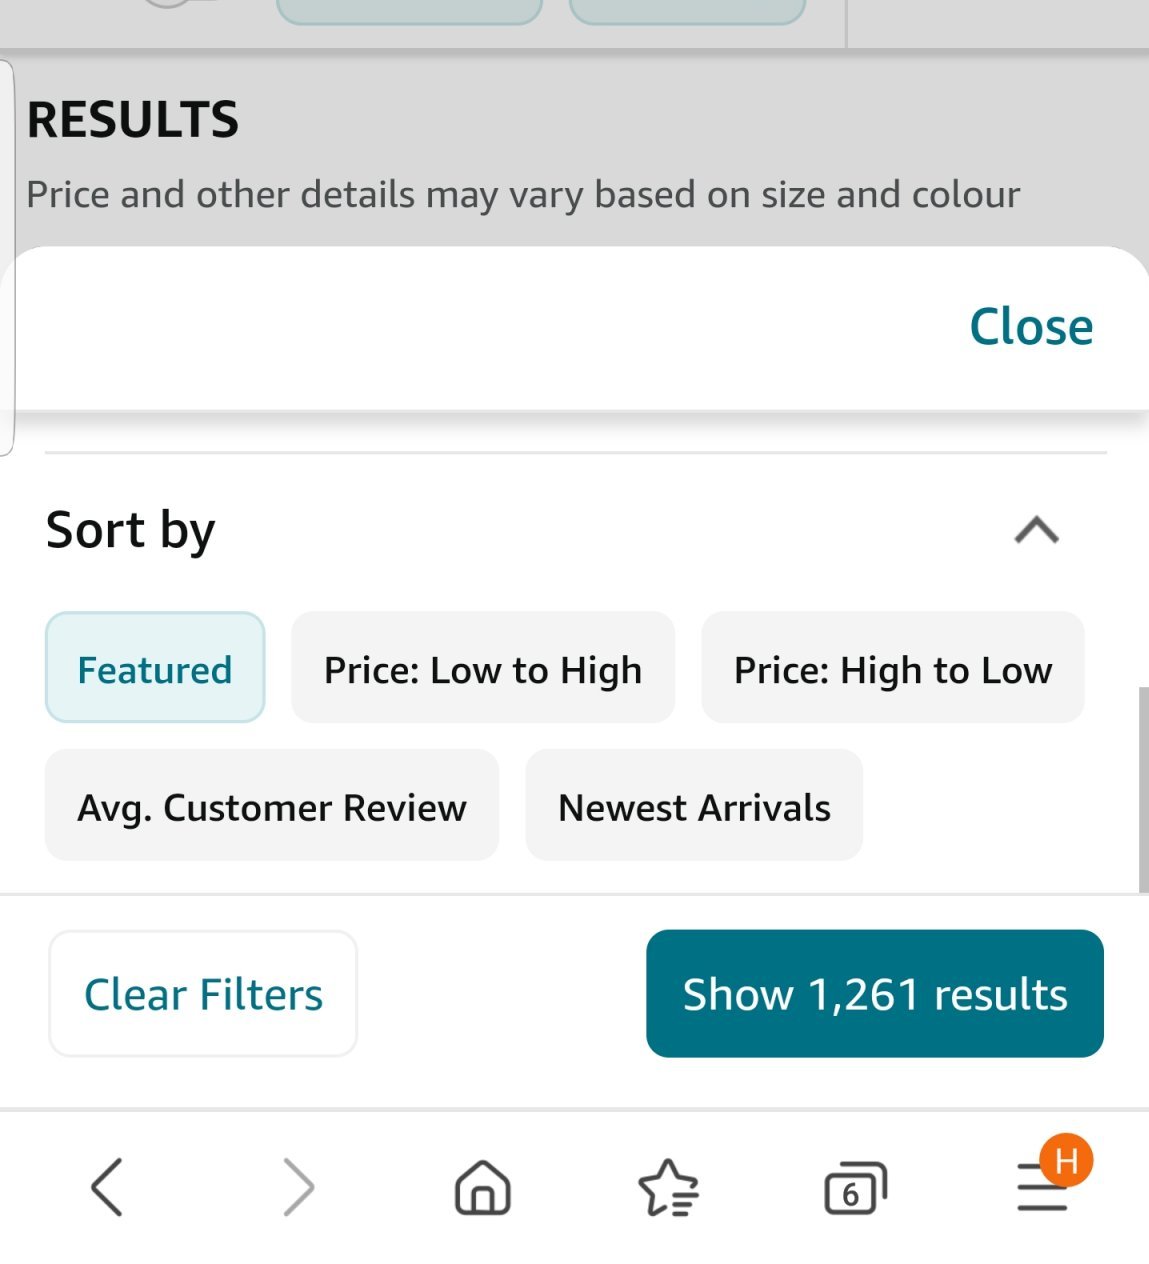This screenshot has height=1264, width=1149.
Task: Select the Featured sort option
Action: point(155,668)
